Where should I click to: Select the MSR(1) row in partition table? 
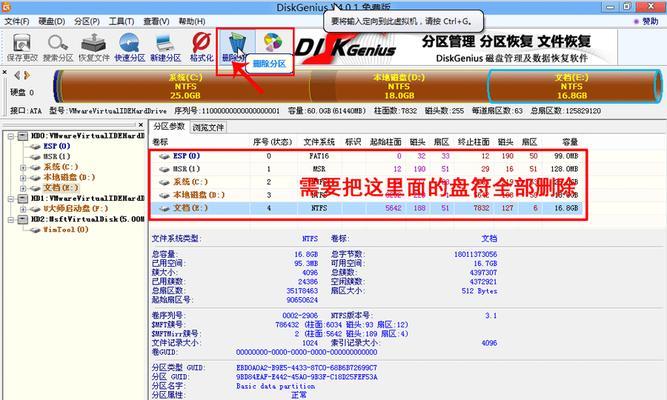pyautogui.click(x=367, y=169)
